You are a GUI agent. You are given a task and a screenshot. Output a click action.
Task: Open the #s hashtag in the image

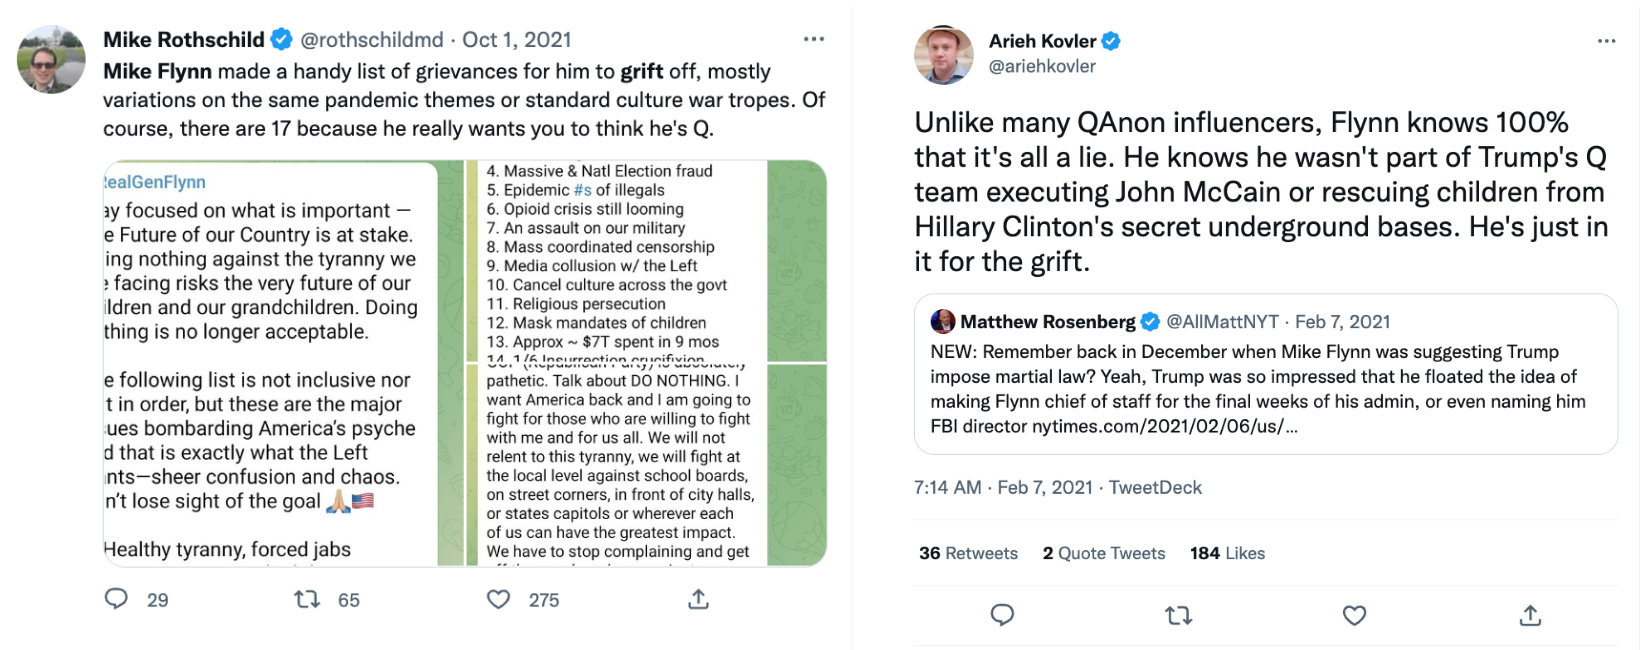click(x=582, y=190)
